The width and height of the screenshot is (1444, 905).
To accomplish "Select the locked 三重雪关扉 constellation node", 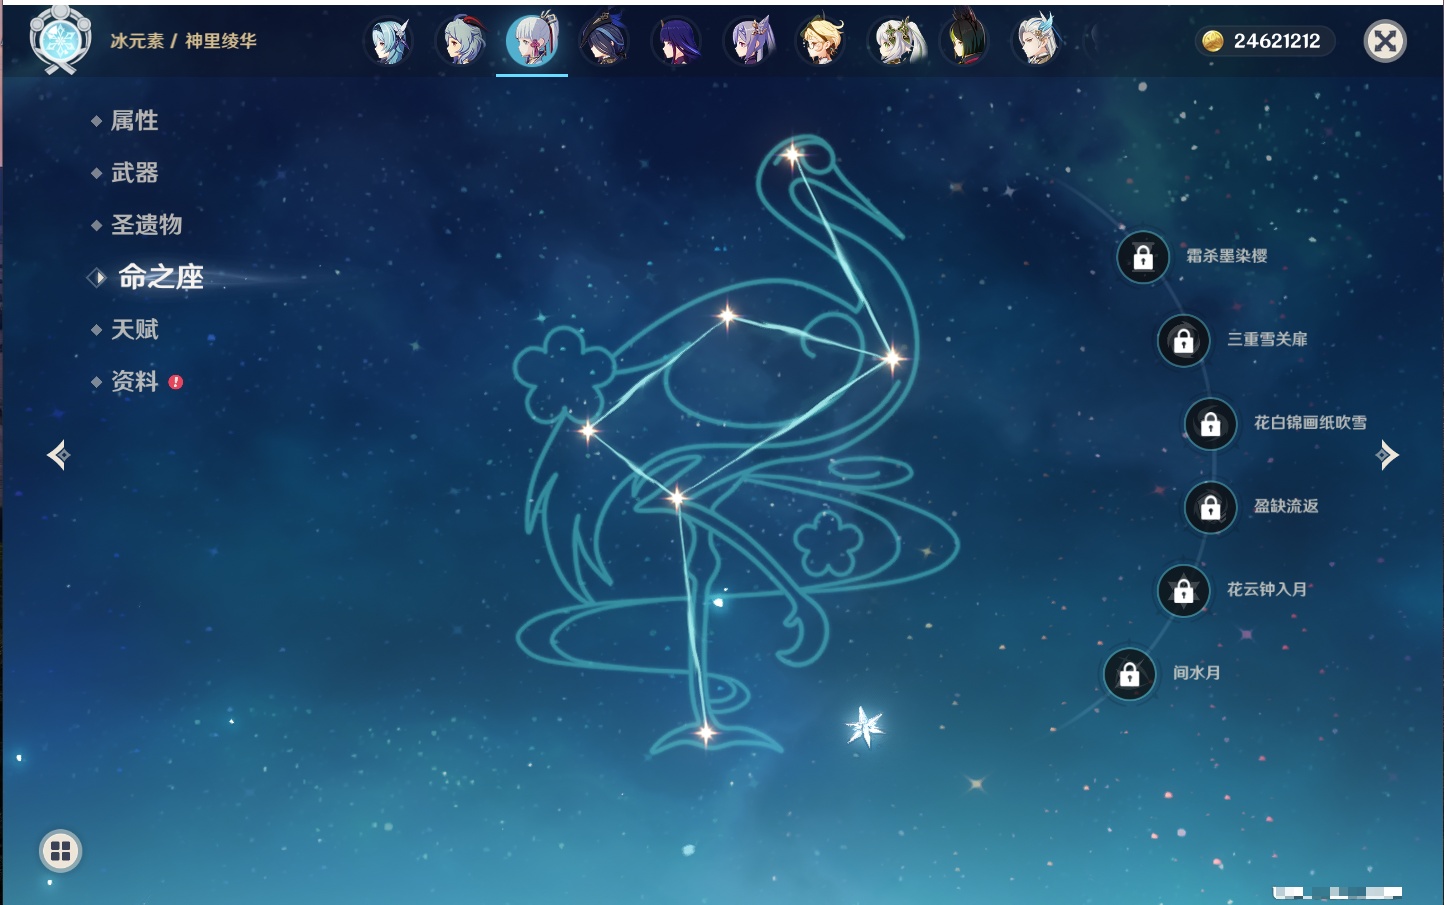I will [x=1183, y=341].
